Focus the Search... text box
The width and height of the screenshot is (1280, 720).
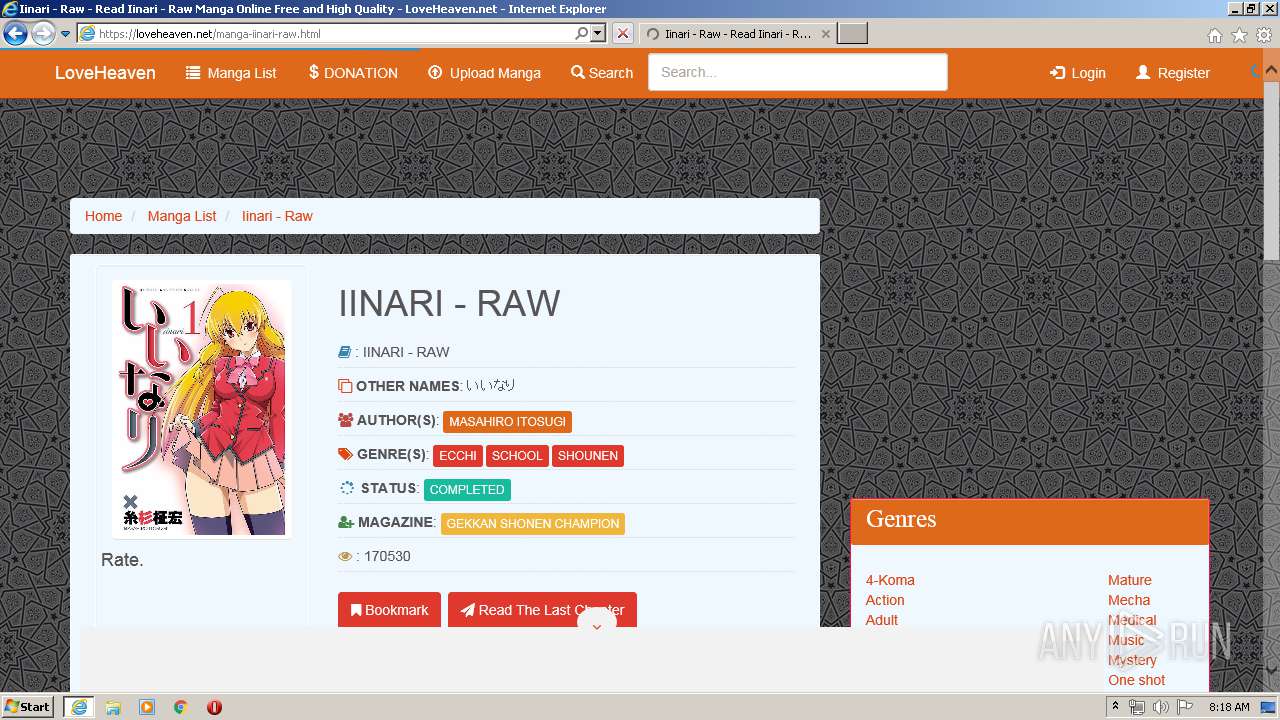(797, 72)
